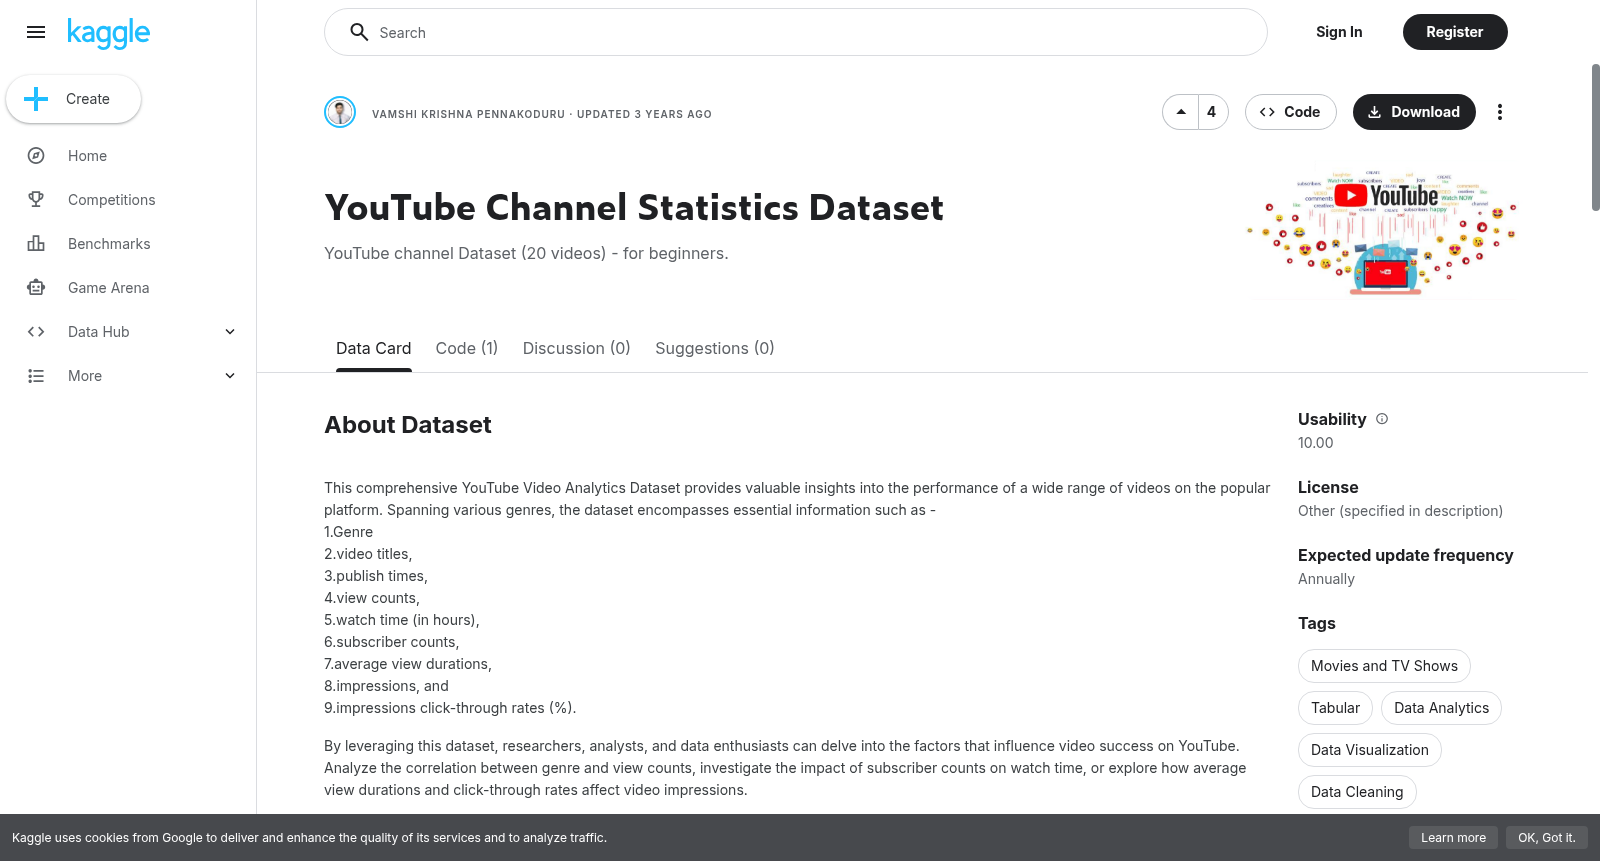The width and height of the screenshot is (1600, 861).
Task: Expand the More section chevron
Action: pyautogui.click(x=230, y=376)
